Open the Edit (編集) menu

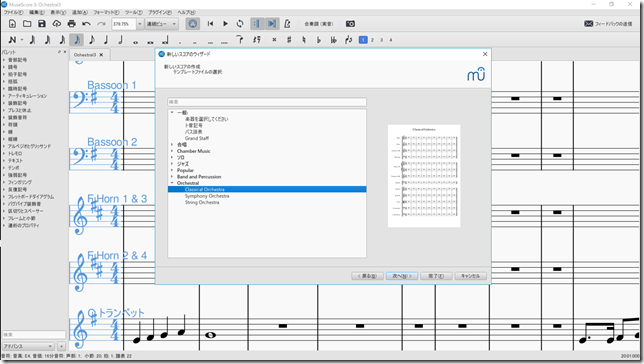pyautogui.click(x=37, y=13)
